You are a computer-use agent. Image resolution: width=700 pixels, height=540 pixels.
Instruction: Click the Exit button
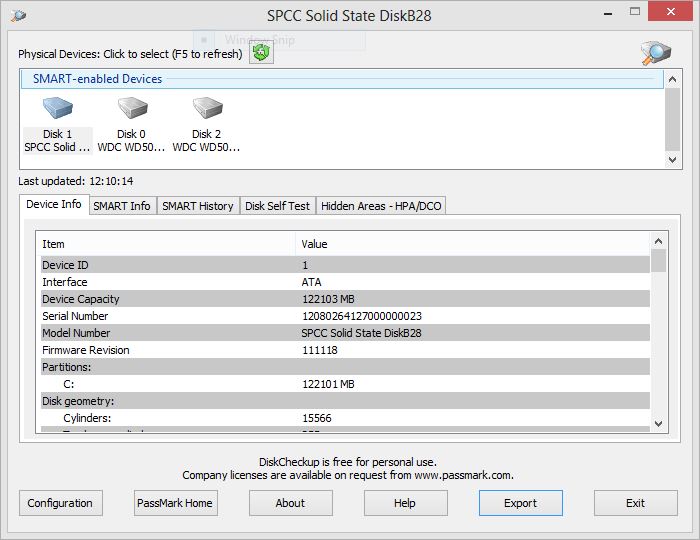tap(635, 503)
